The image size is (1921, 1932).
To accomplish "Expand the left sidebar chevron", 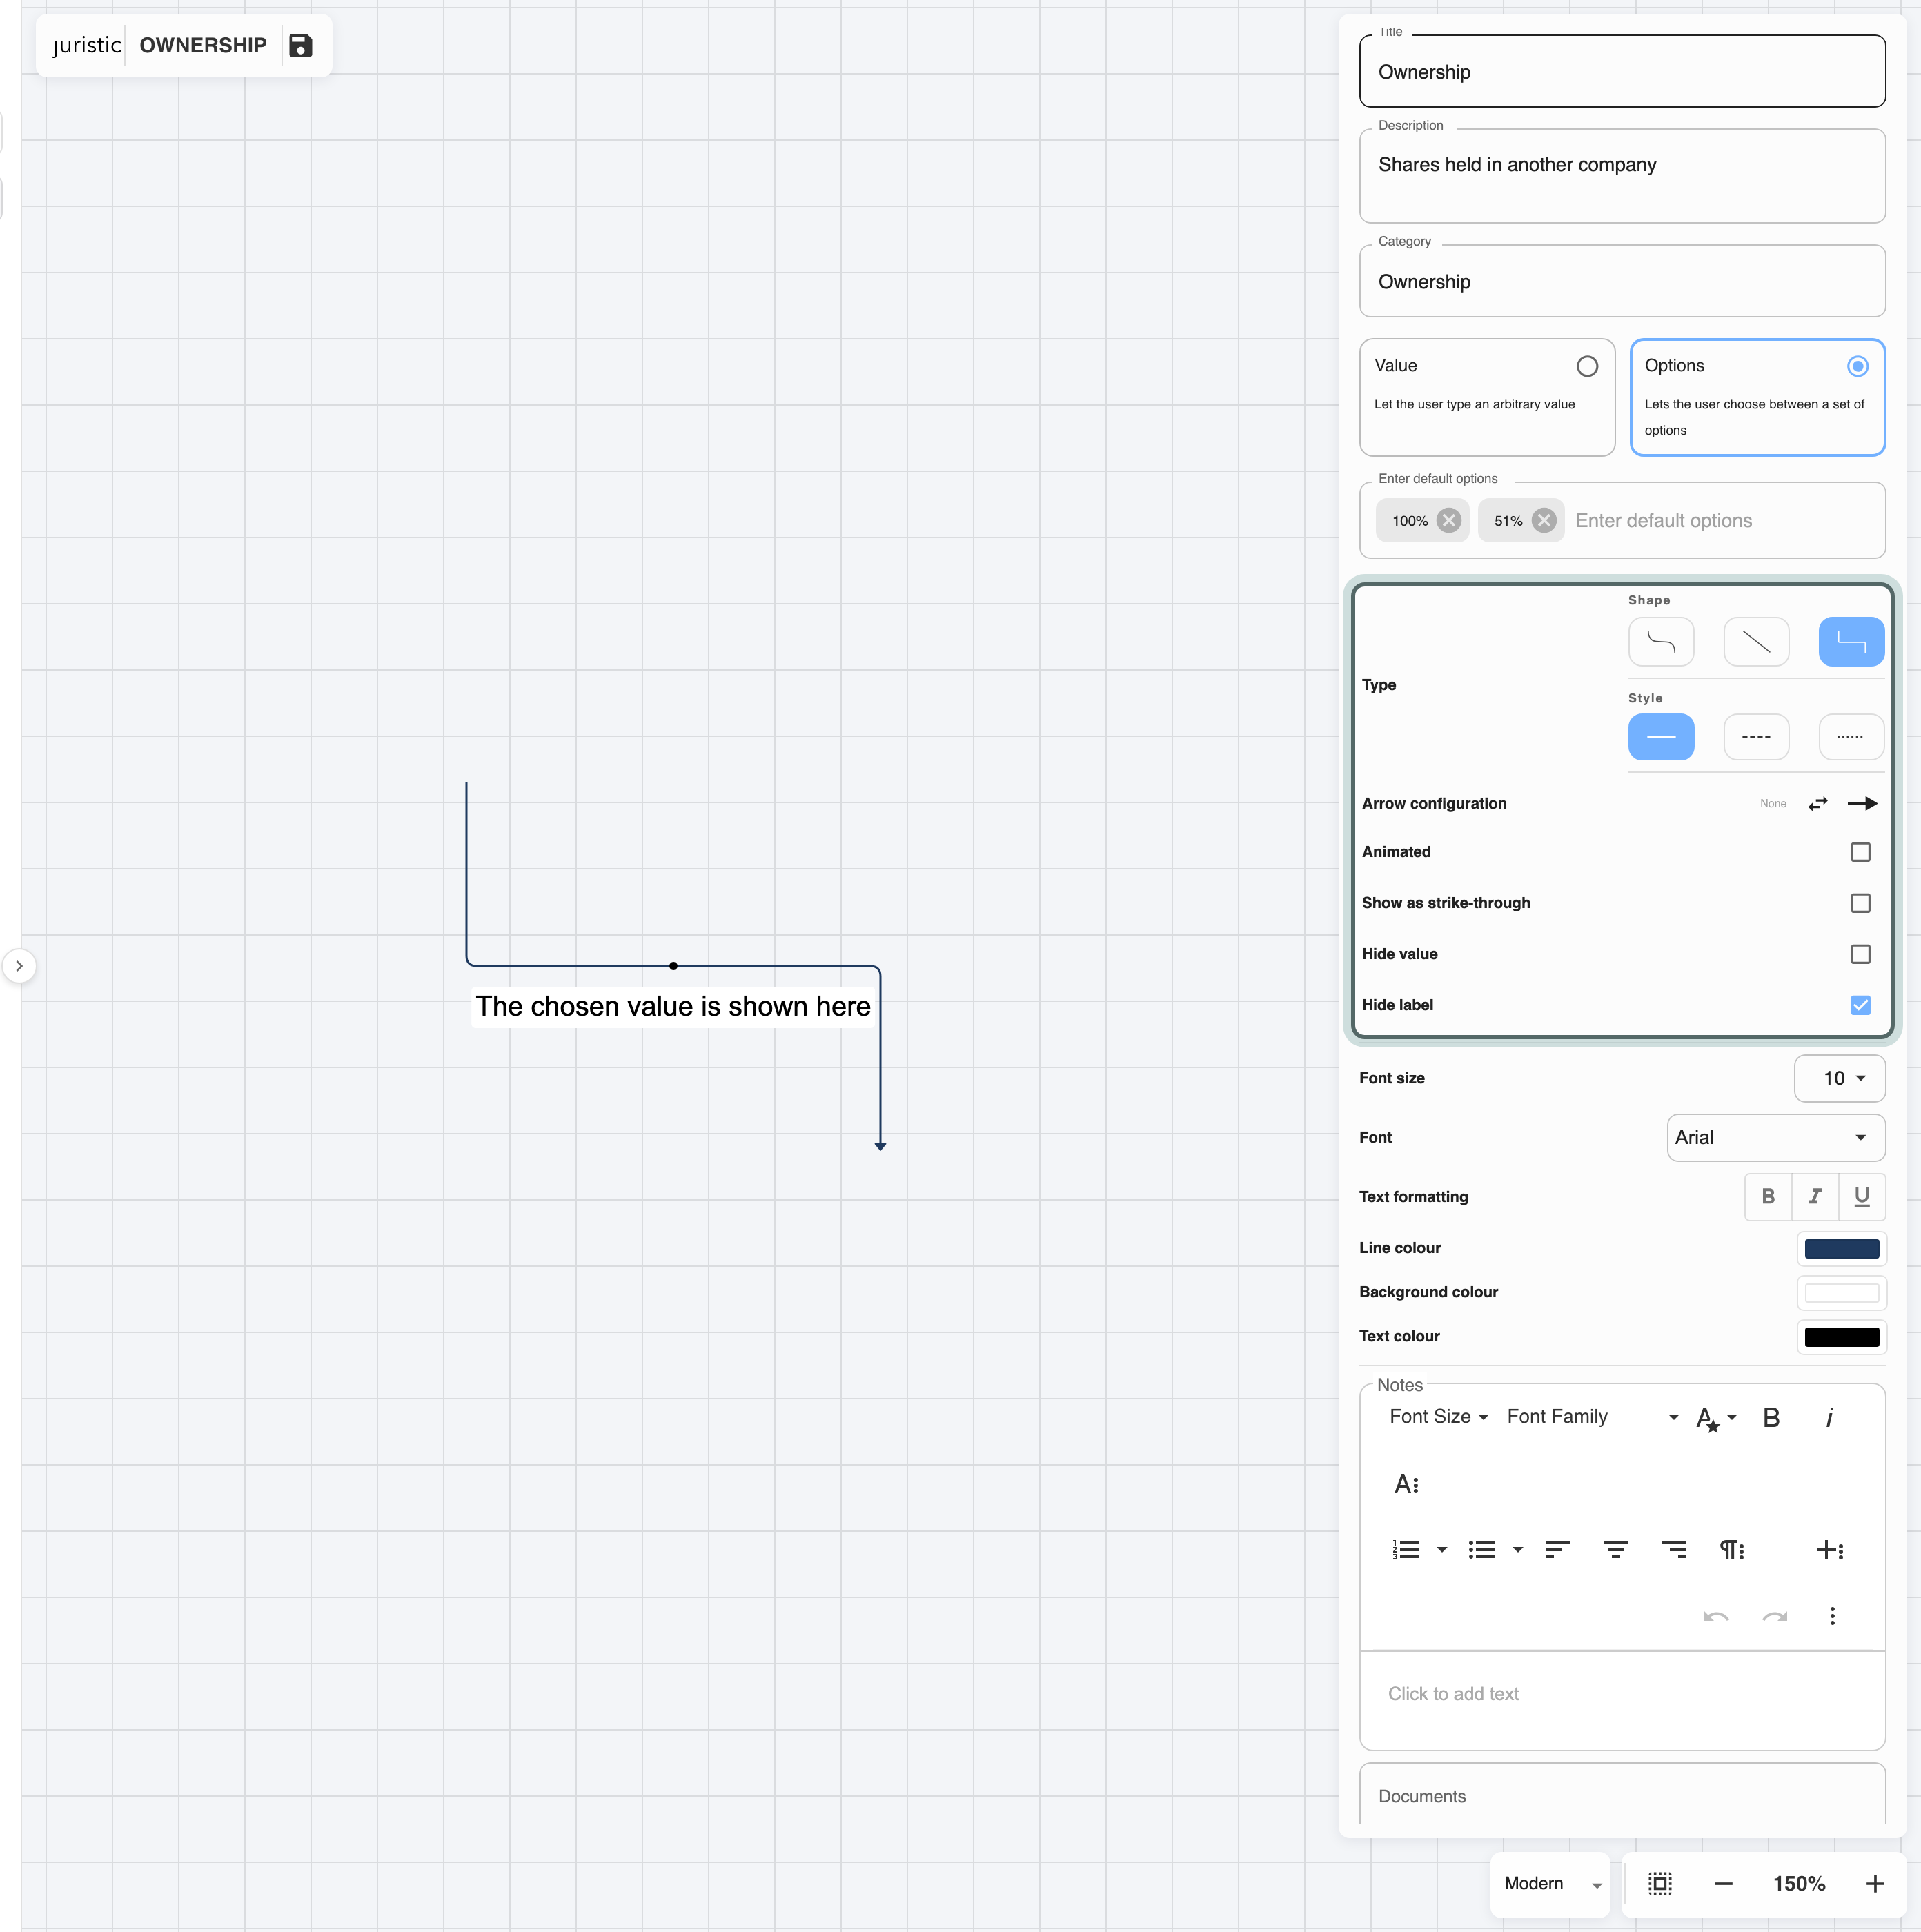I will (x=19, y=966).
